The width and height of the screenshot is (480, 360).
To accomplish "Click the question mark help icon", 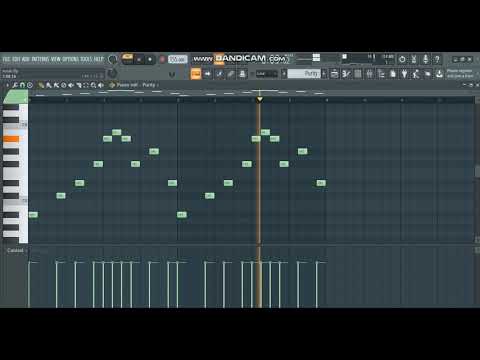I will point(437,59).
